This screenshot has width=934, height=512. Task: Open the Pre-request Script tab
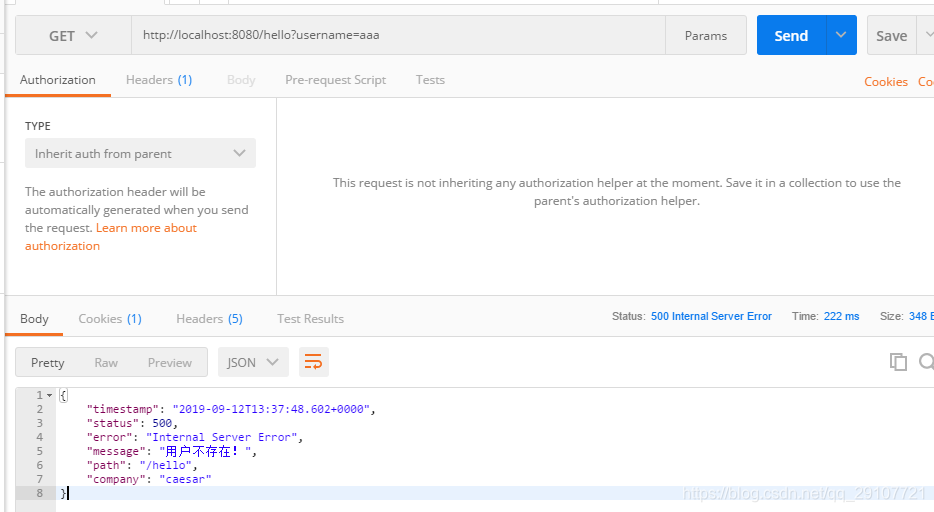[335, 80]
